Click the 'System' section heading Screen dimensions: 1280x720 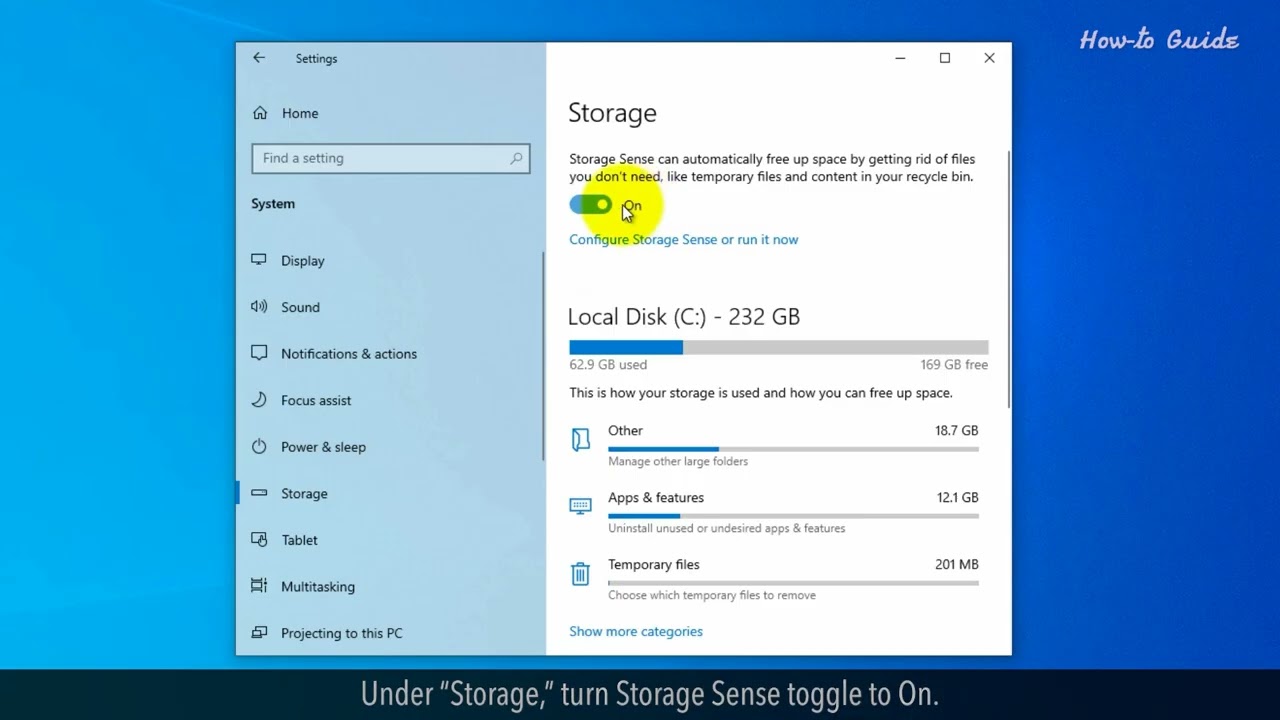click(273, 203)
